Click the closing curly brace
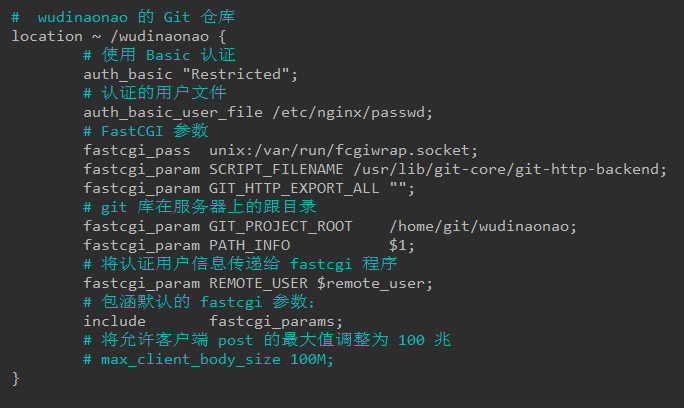 pos(15,378)
